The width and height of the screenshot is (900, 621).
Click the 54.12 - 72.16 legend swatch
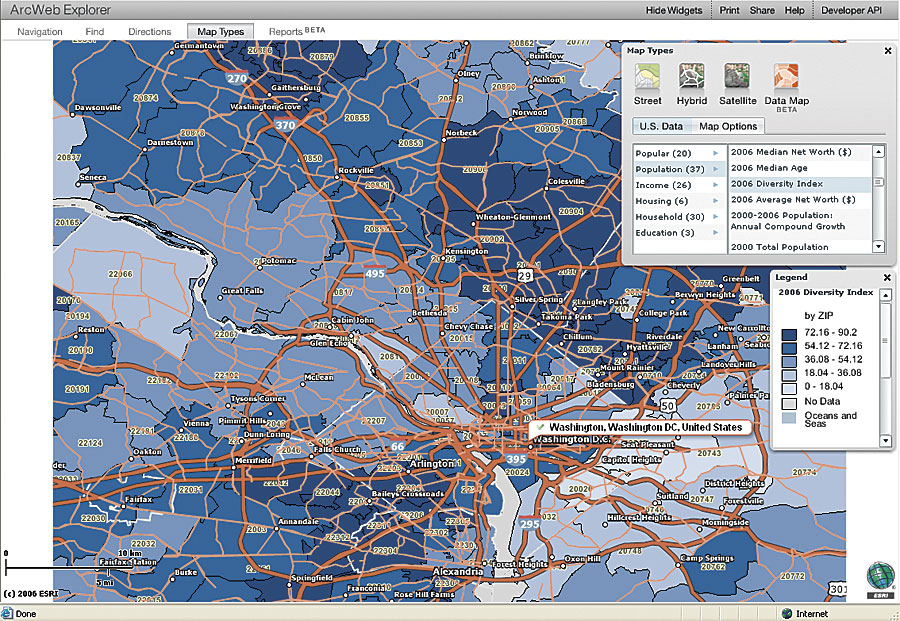[x=789, y=348]
